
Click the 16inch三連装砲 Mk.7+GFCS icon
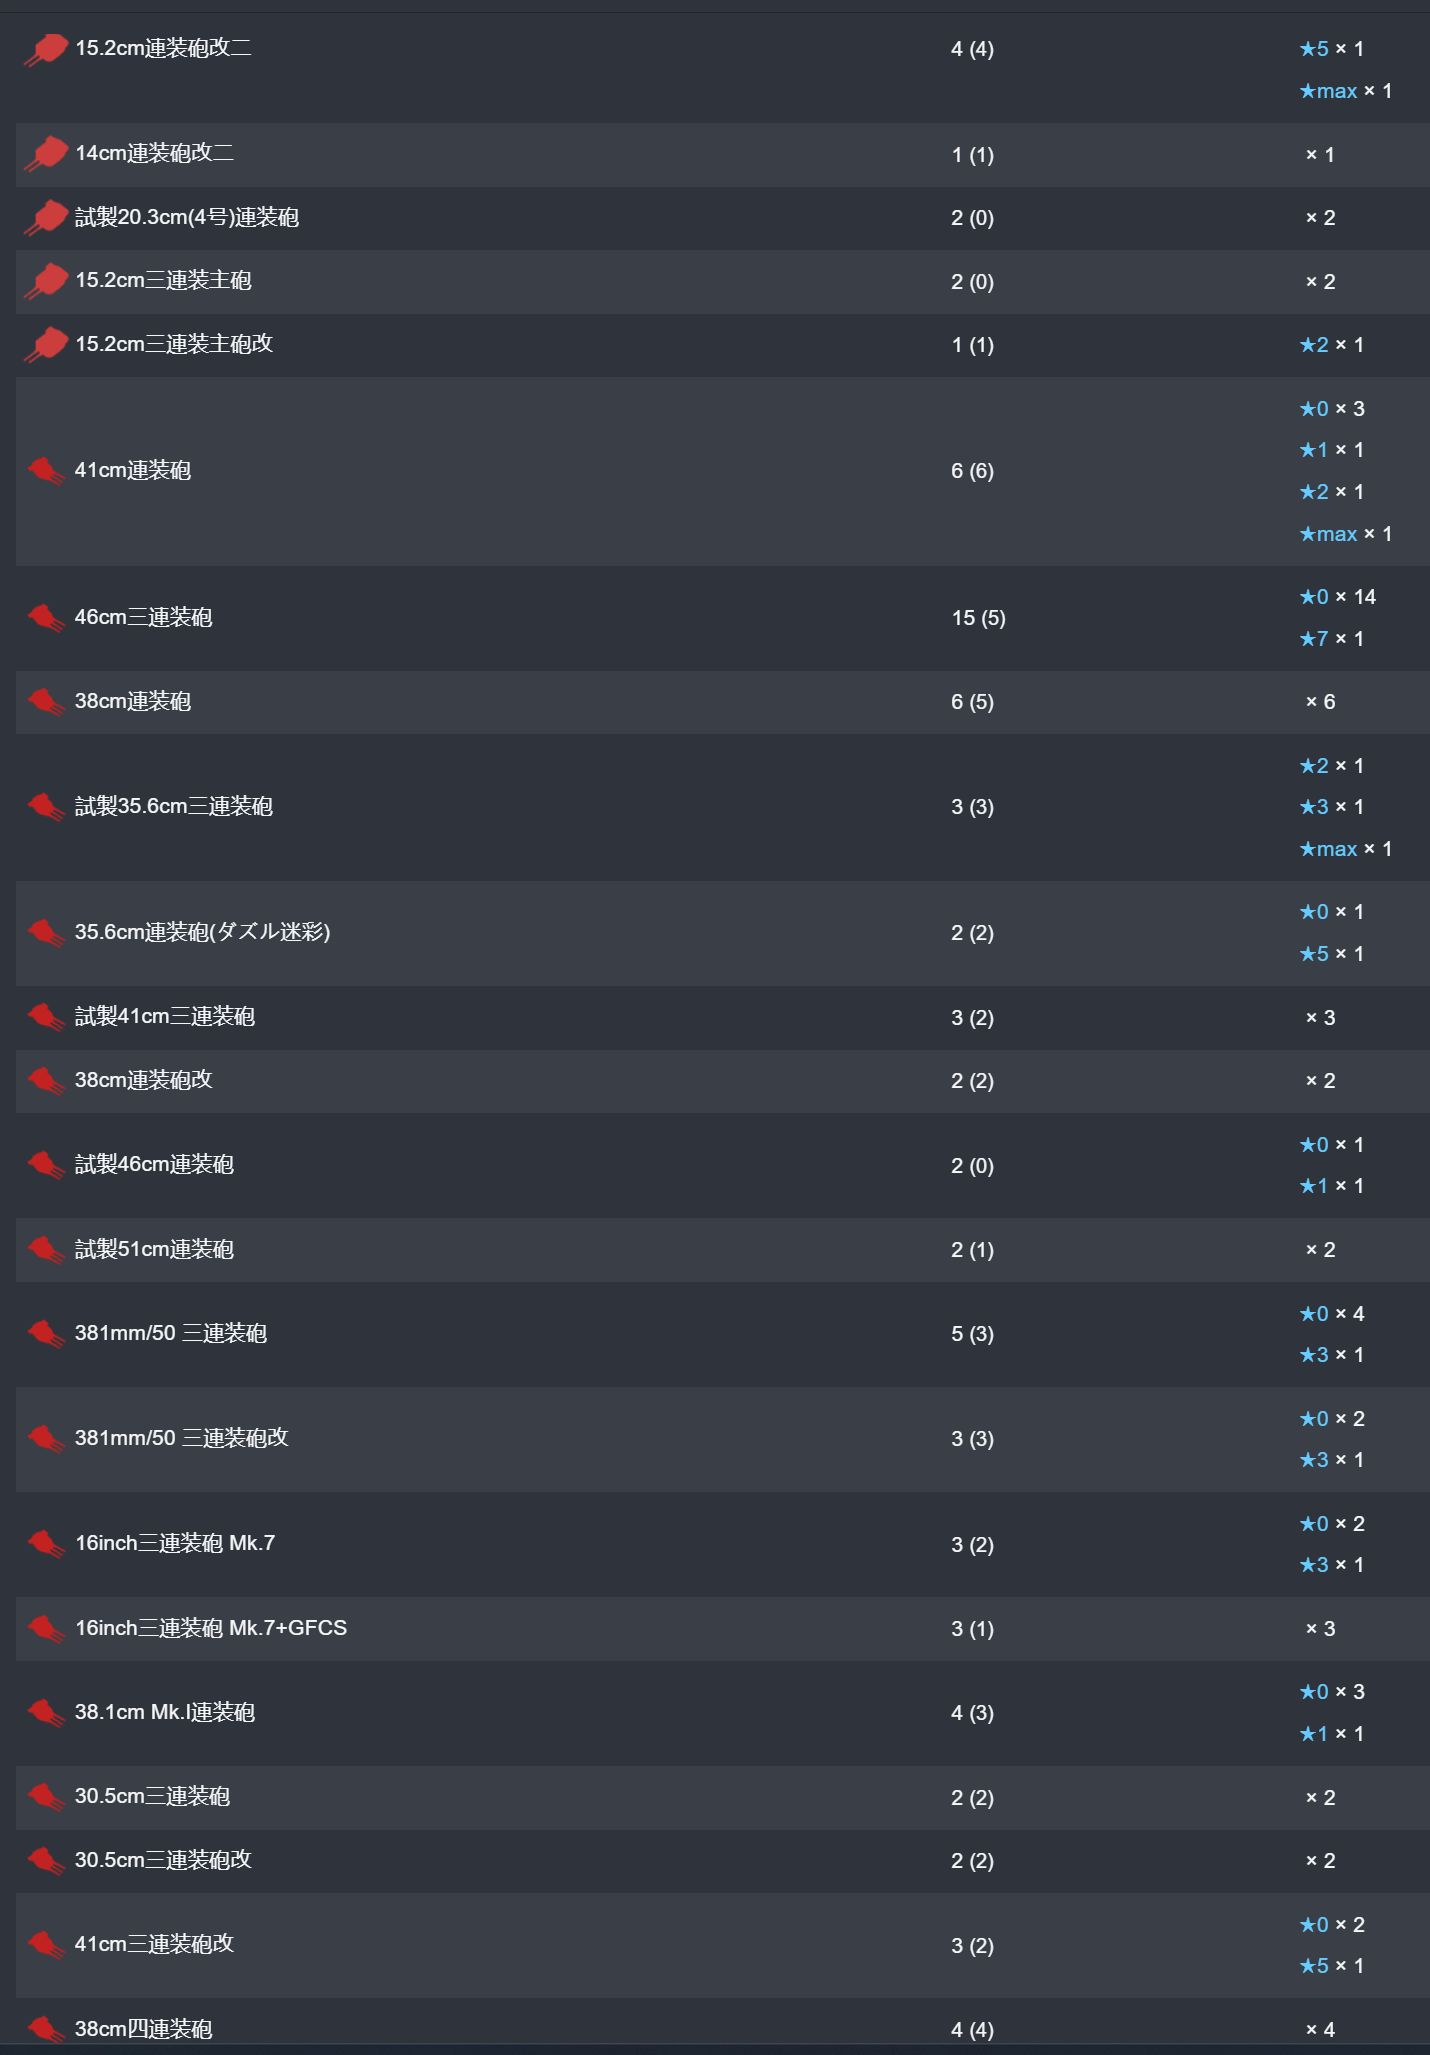[46, 1628]
